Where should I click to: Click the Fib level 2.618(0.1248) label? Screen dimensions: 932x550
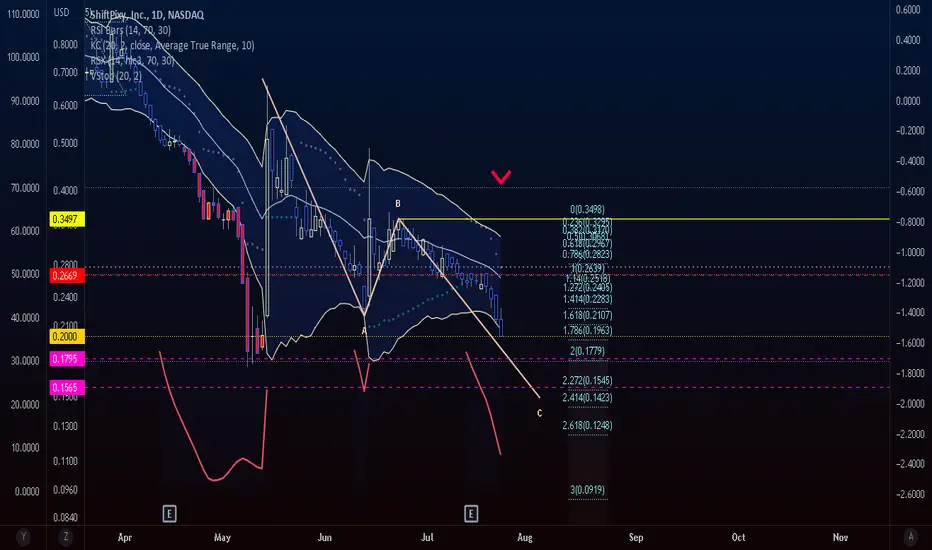point(587,426)
